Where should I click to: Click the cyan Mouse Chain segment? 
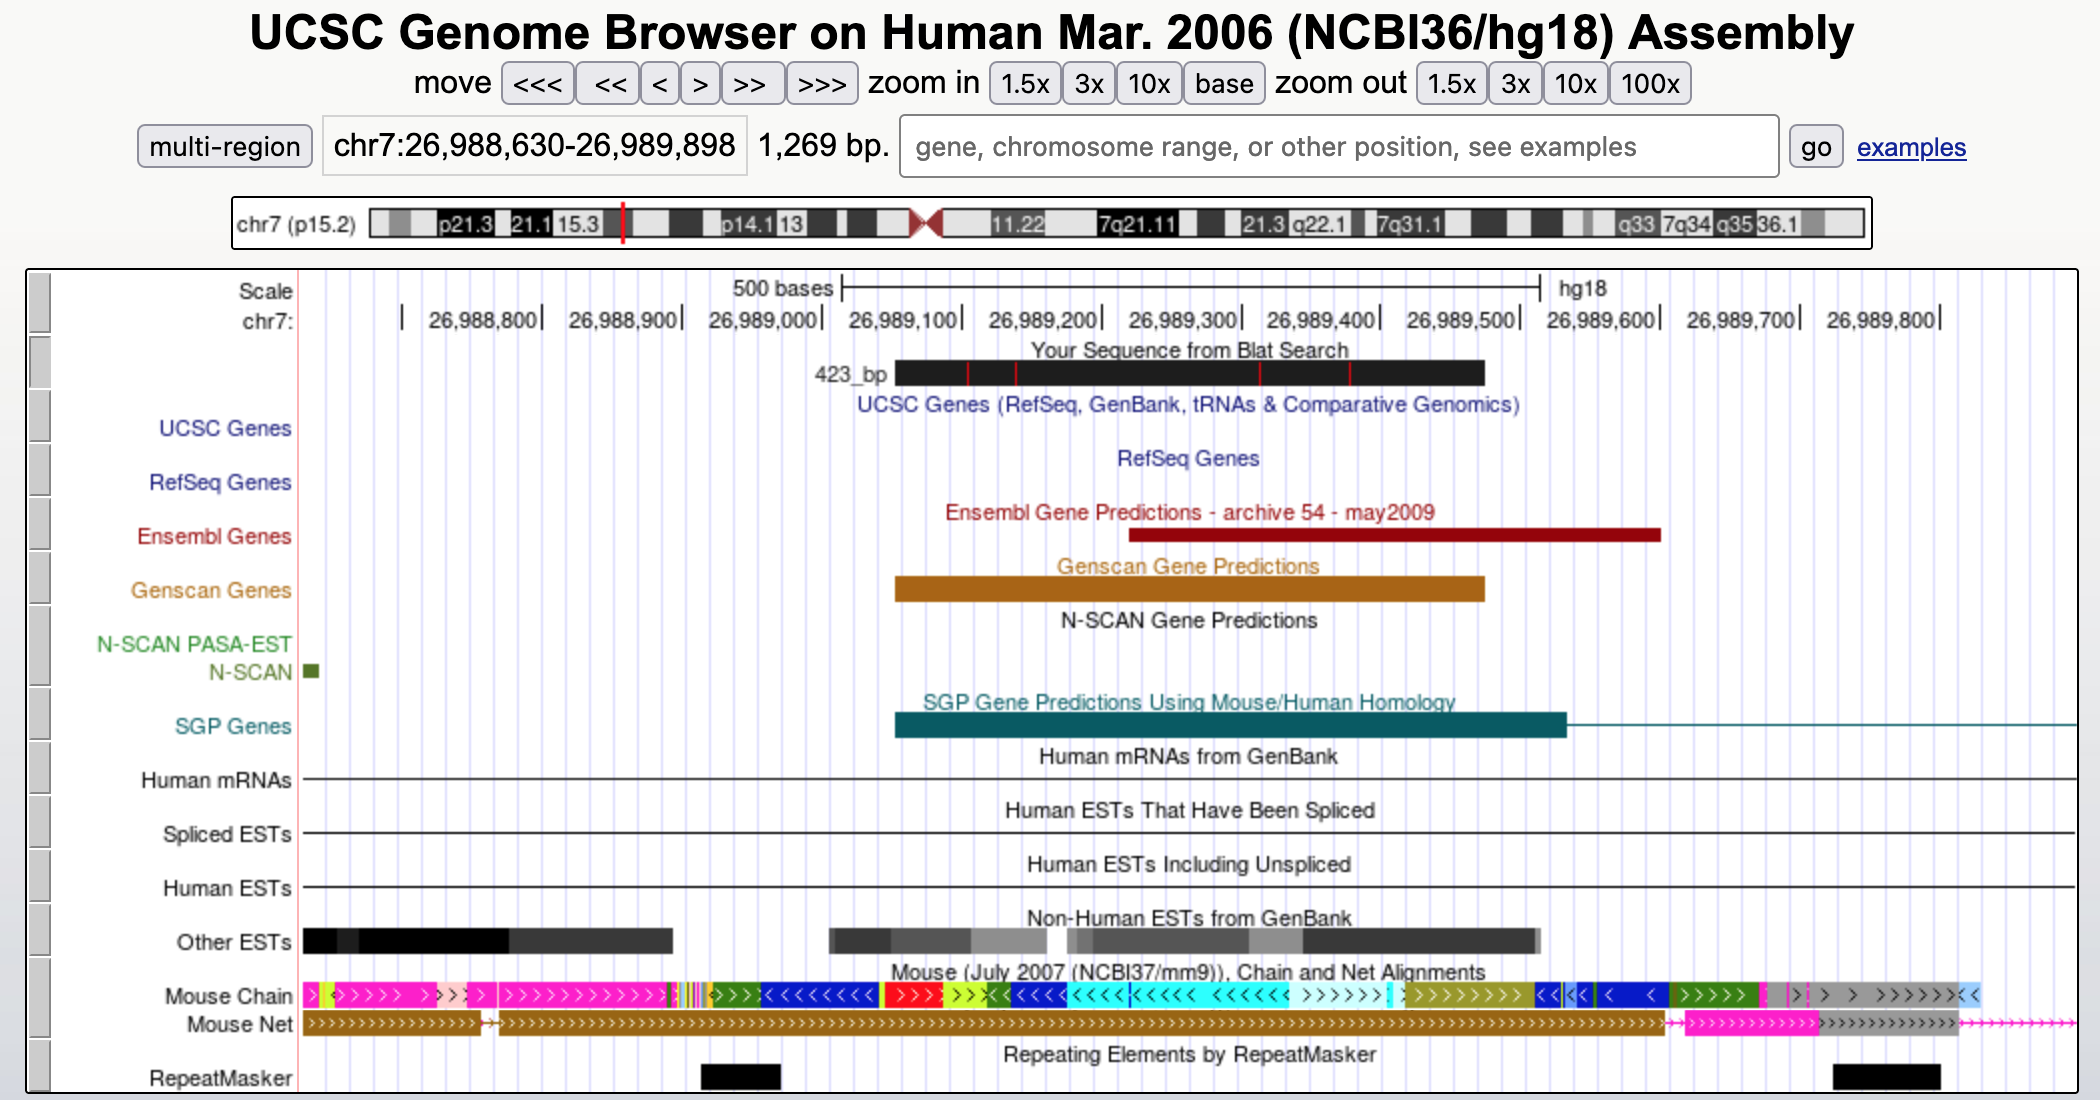click(x=1180, y=995)
